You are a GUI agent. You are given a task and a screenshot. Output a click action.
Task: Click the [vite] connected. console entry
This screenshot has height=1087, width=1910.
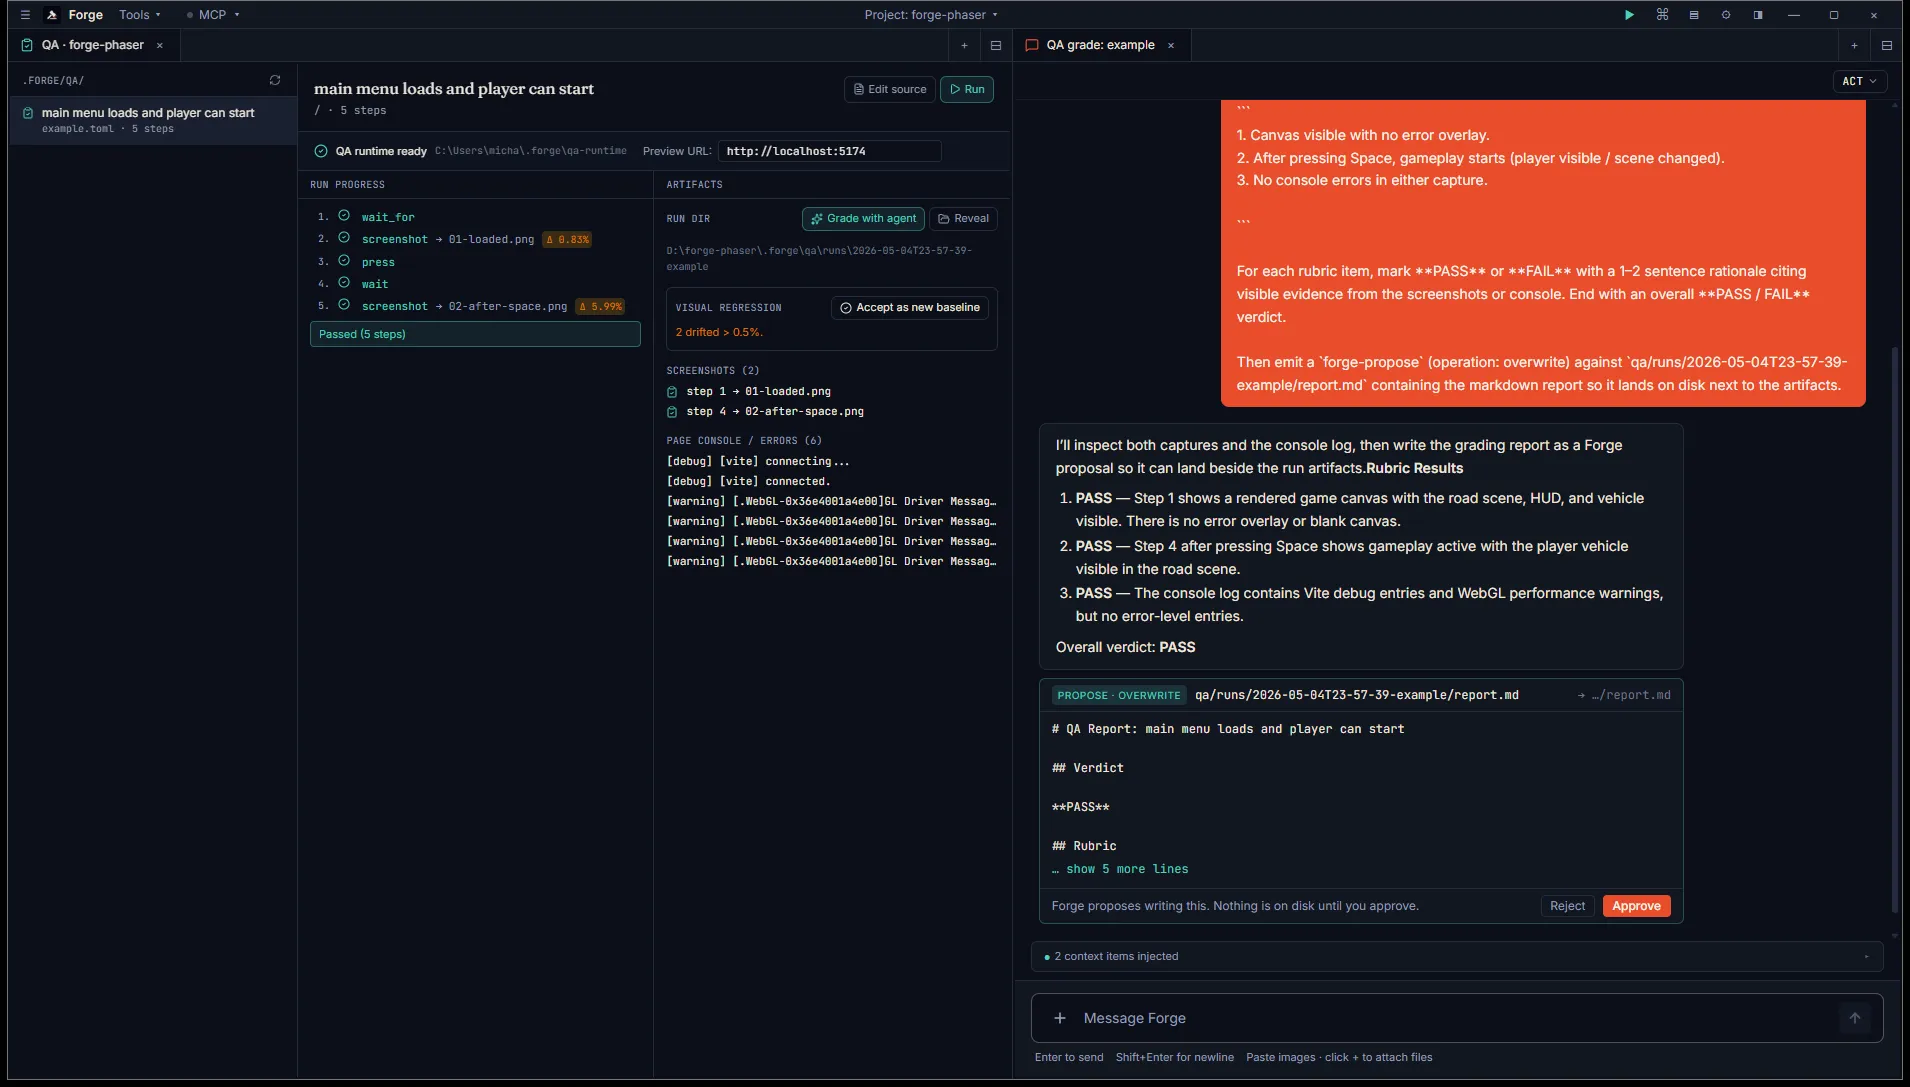748,482
